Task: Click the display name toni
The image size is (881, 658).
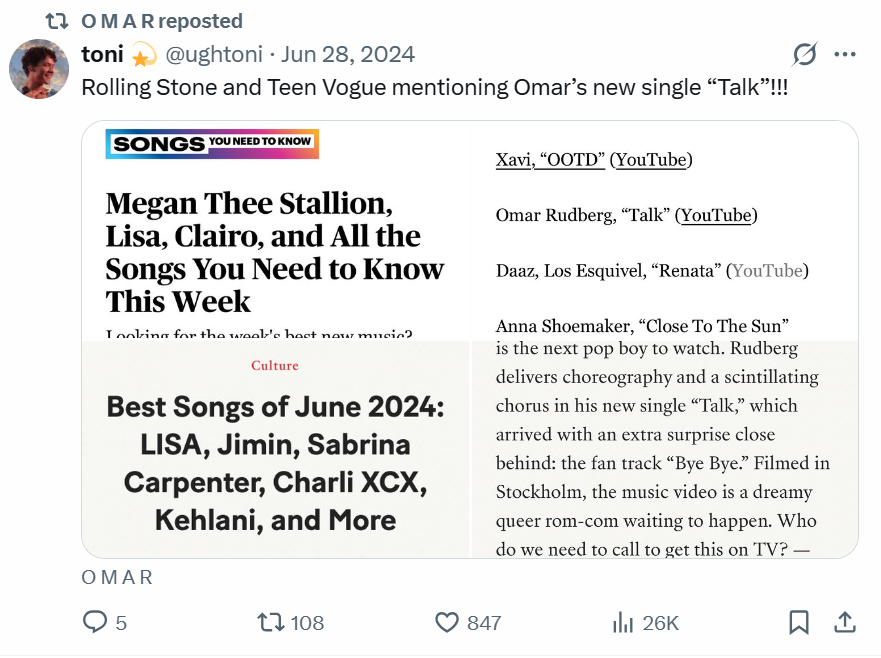Action: [102, 54]
